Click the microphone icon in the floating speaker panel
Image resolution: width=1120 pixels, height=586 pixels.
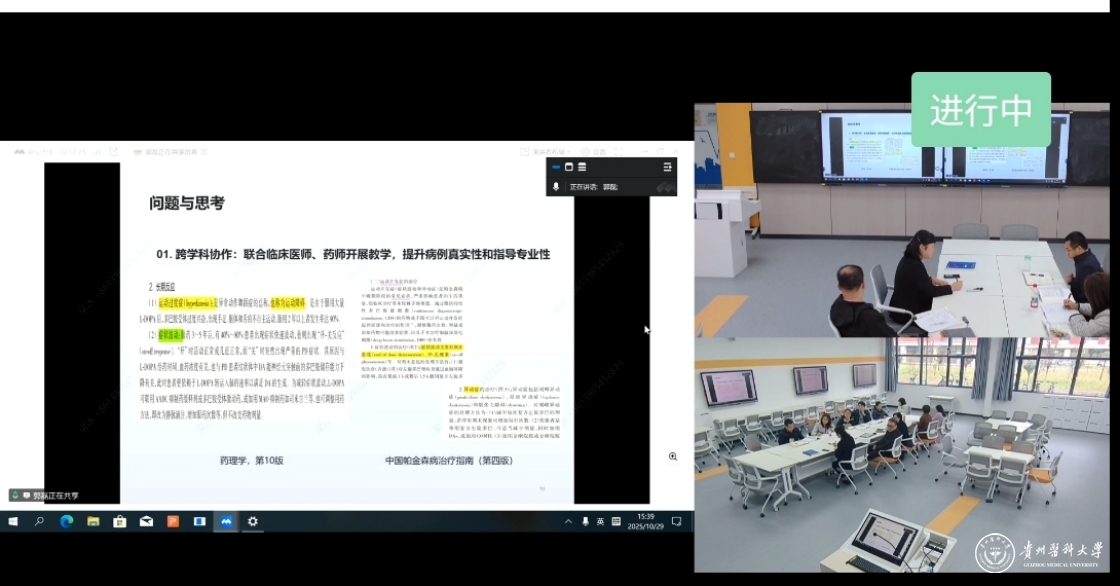click(x=556, y=187)
